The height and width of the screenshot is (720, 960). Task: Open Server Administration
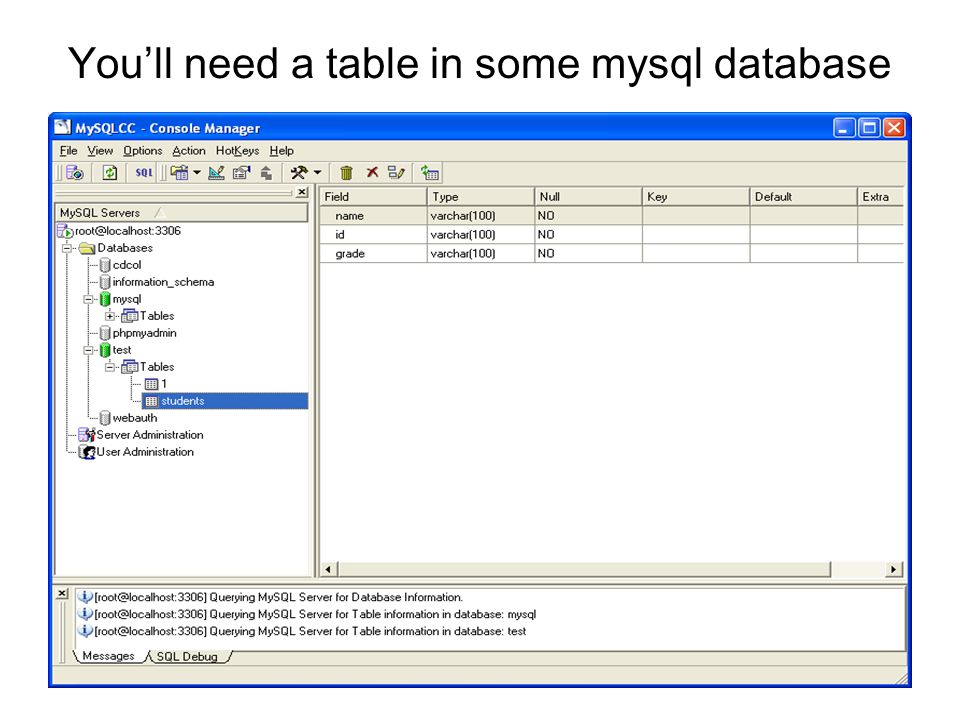[x=149, y=435]
